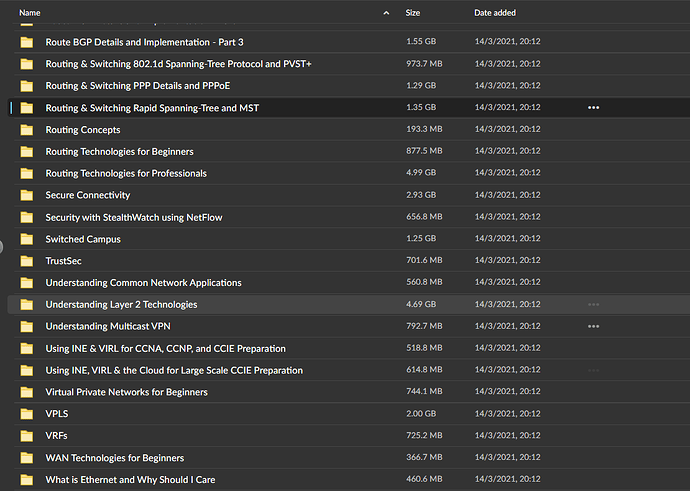Viewport: 690px width, 491px height.
Task: Sort list by Size column header
Action: (x=412, y=13)
